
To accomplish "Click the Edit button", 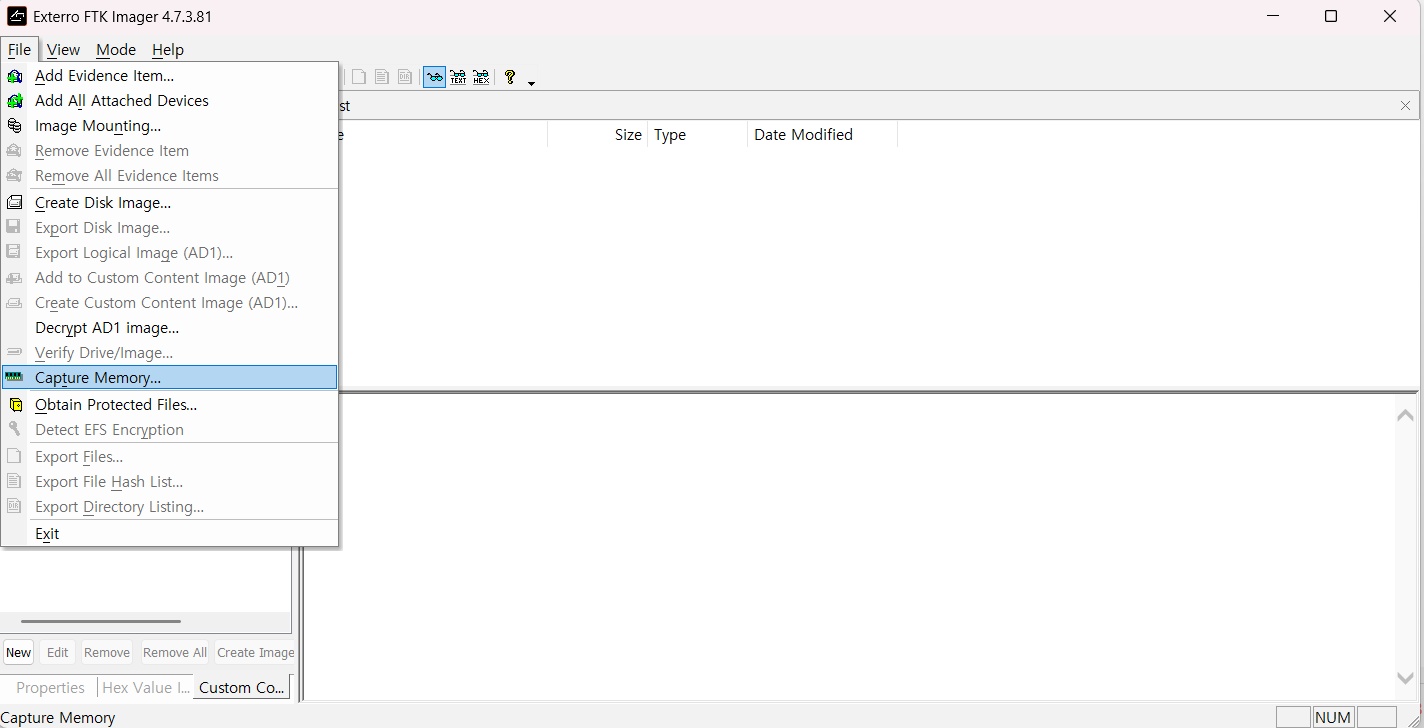I will click(x=58, y=653).
